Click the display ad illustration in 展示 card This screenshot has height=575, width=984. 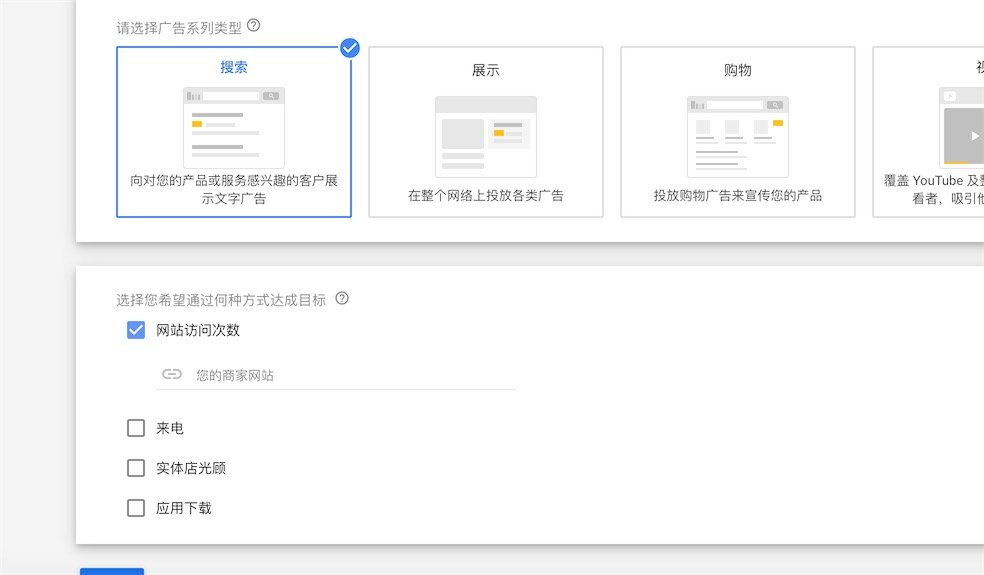486,136
